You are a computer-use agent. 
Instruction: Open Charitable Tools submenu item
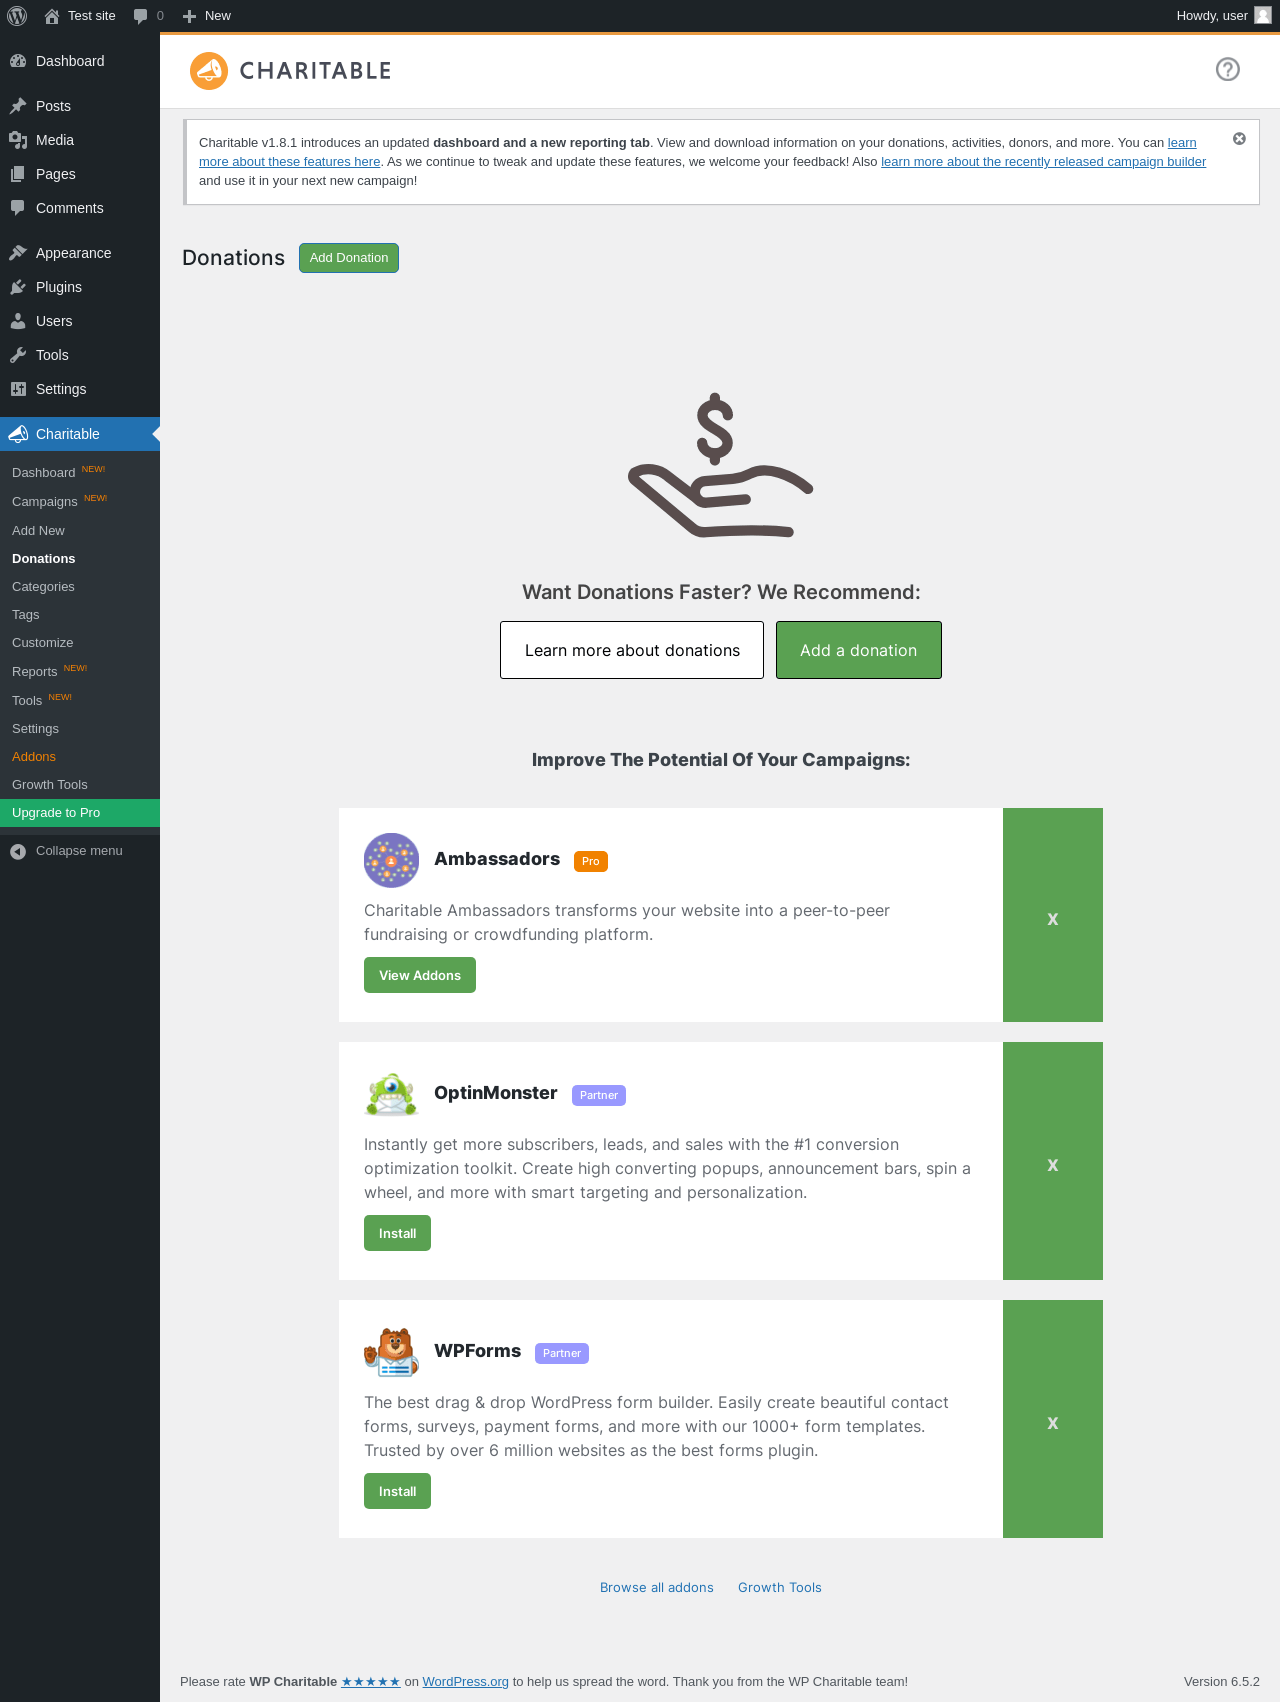[80, 700]
